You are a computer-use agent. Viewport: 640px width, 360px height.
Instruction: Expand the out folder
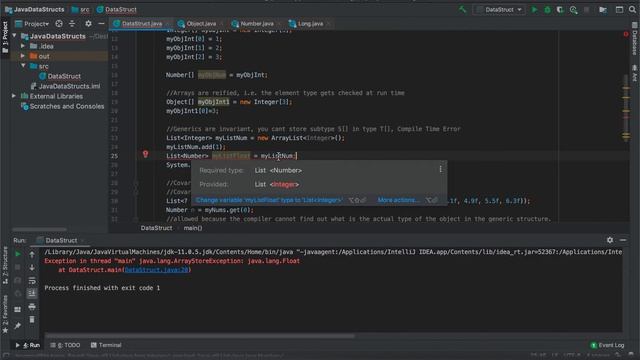(23, 56)
